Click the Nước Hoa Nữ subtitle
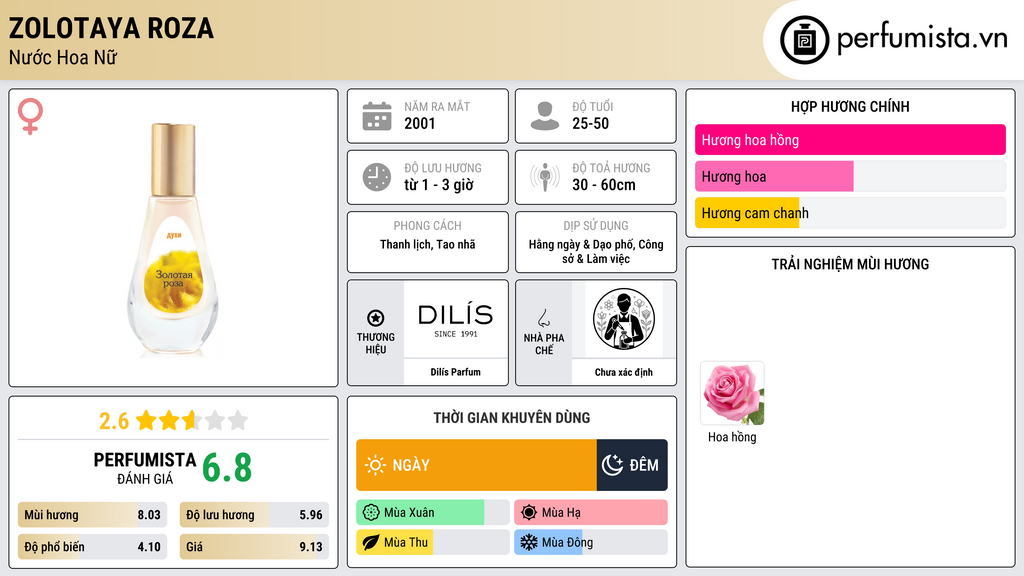The image size is (1024, 576). 63,57
